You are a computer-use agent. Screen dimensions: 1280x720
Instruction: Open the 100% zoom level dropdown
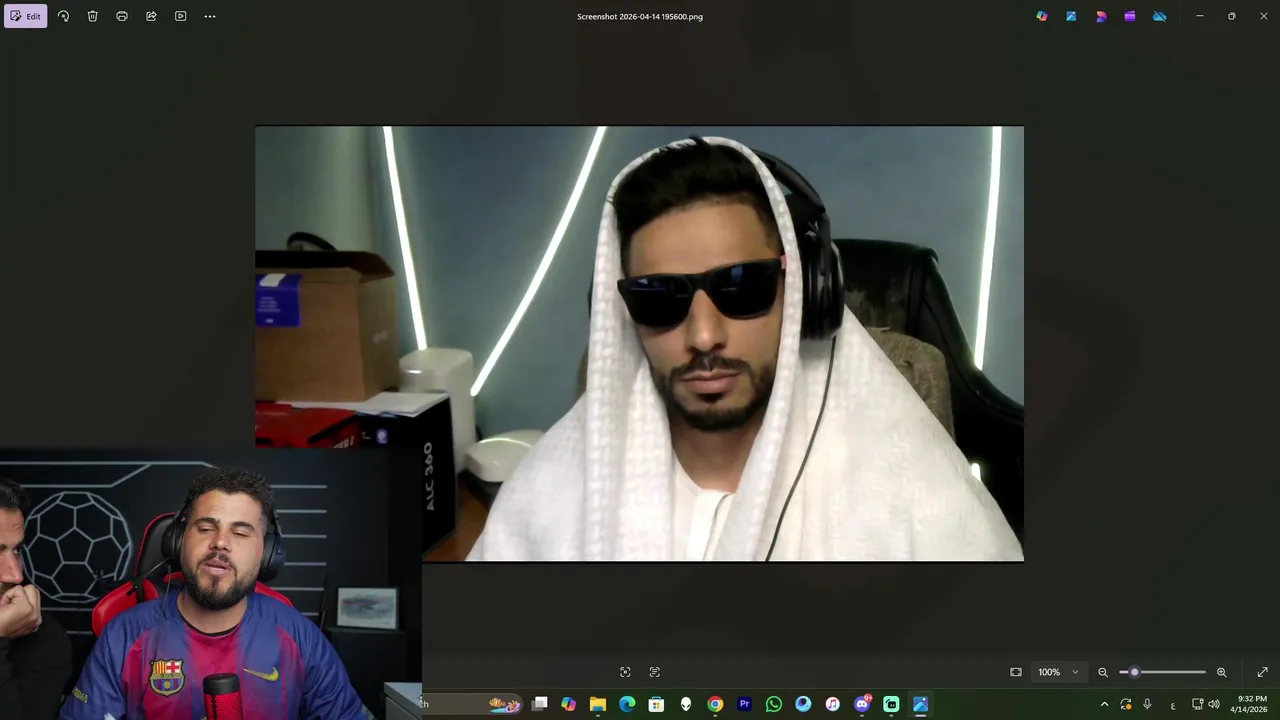click(x=1058, y=672)
